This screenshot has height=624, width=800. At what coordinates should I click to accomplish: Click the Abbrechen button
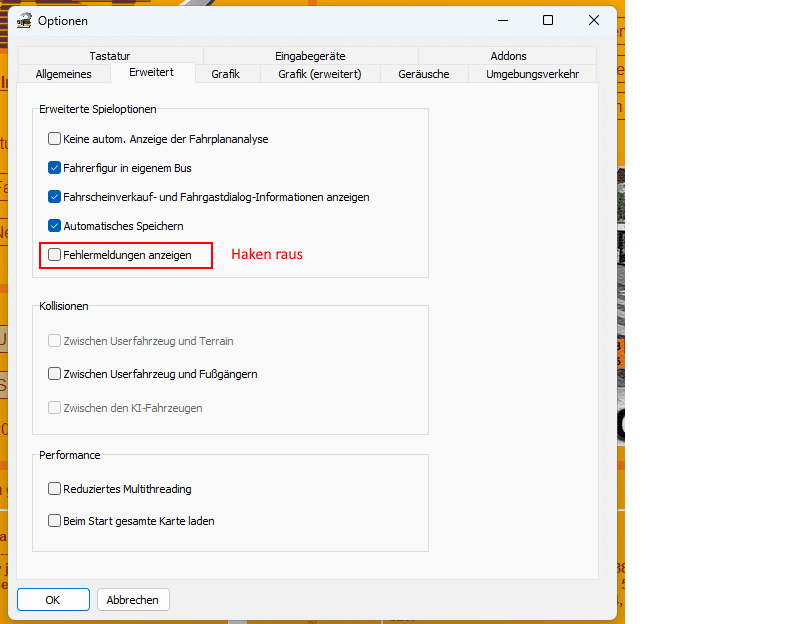133,600
